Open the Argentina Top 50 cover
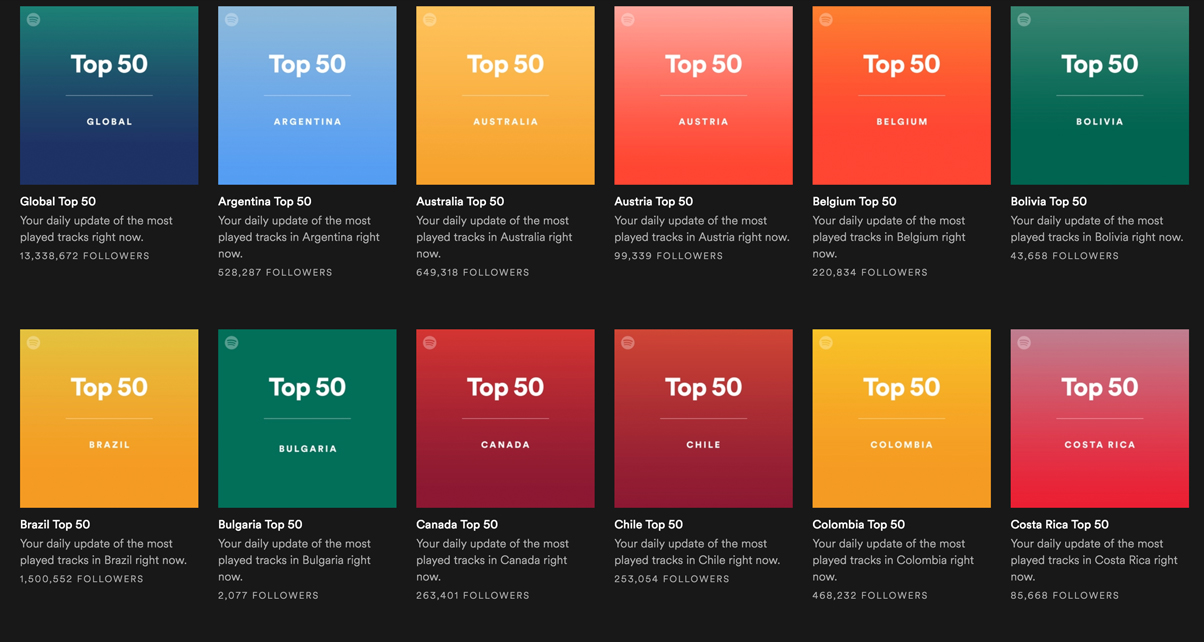Image resolution: width=1204 pixels, height=642 pixels. coord(307,95)
